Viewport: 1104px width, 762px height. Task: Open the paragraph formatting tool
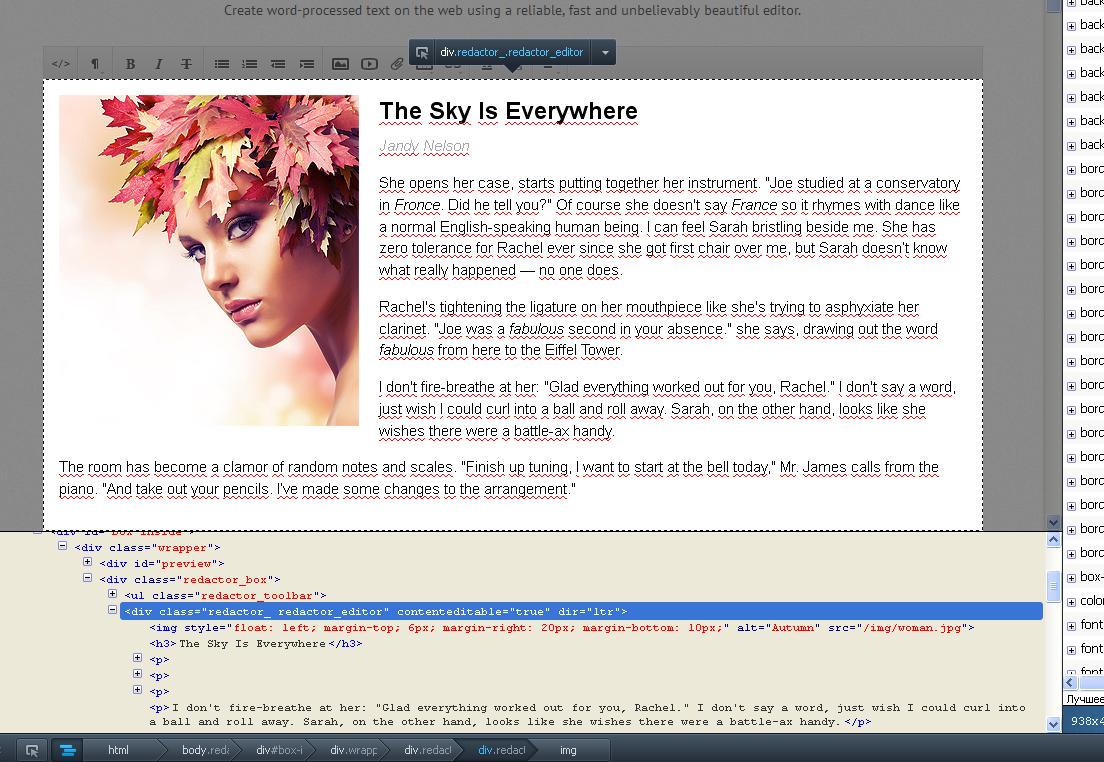(95, 64)
